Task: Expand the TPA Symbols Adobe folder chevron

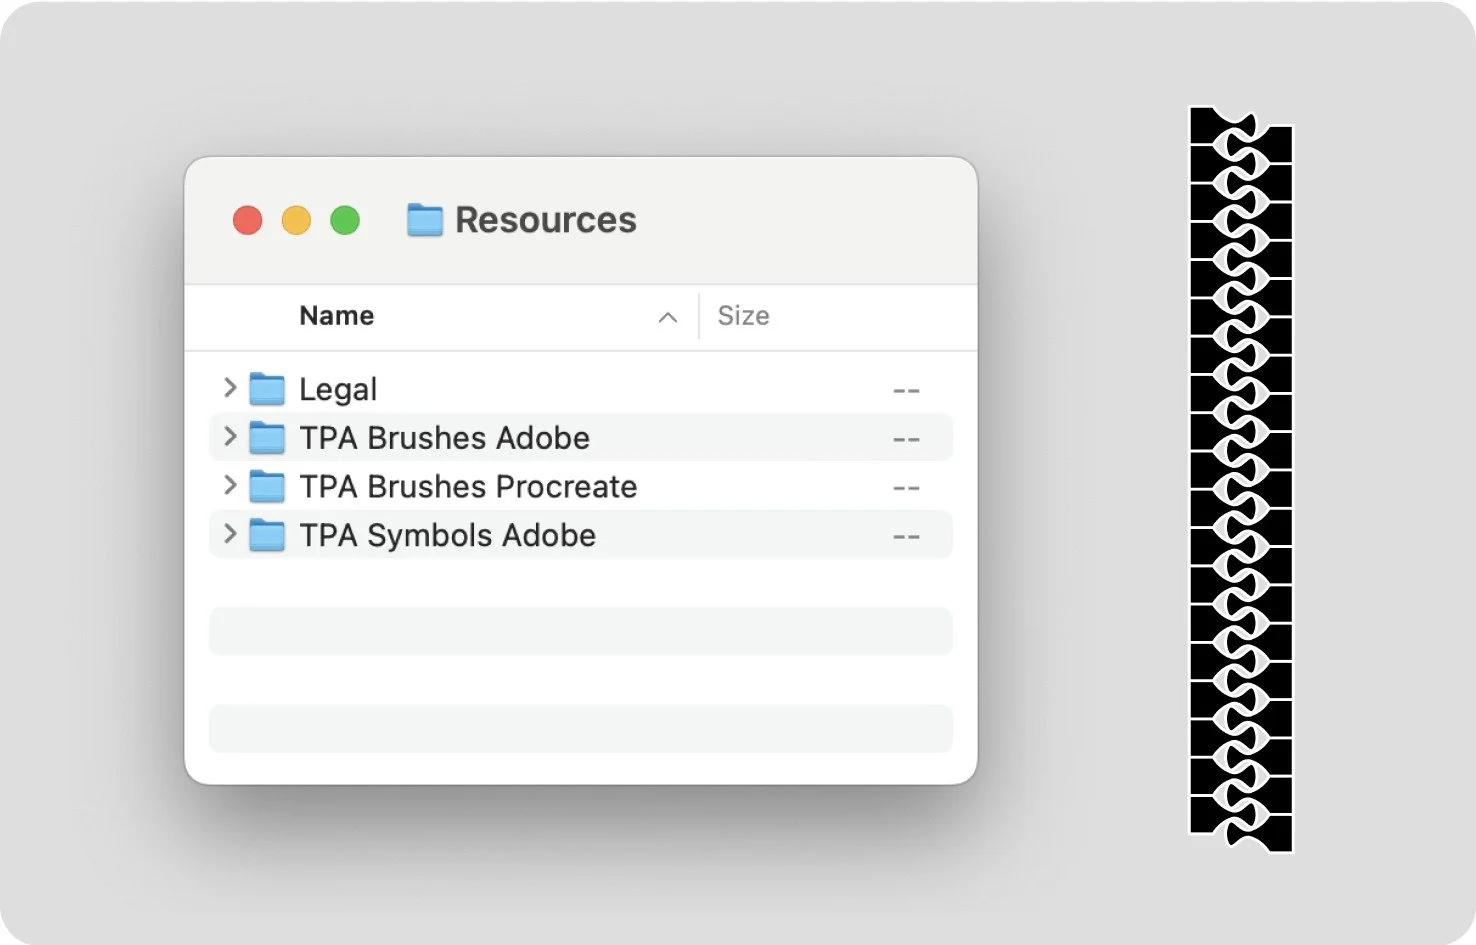Action: (x=230, y=534)
